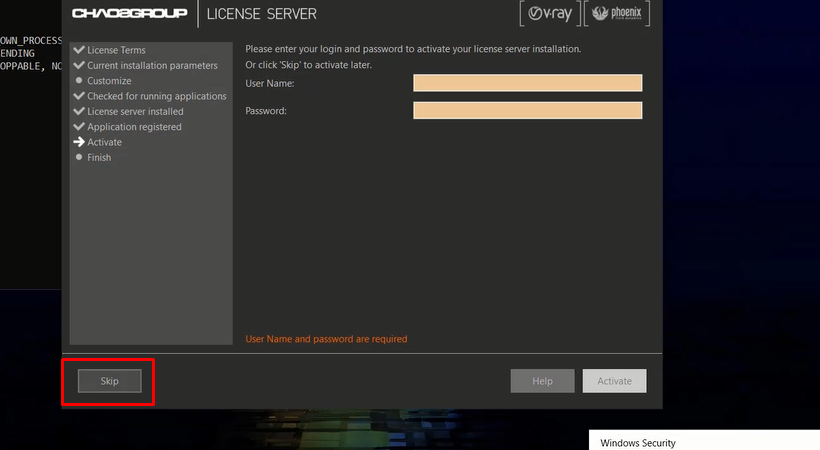Focus the Password input field

(x=527, y=110)
